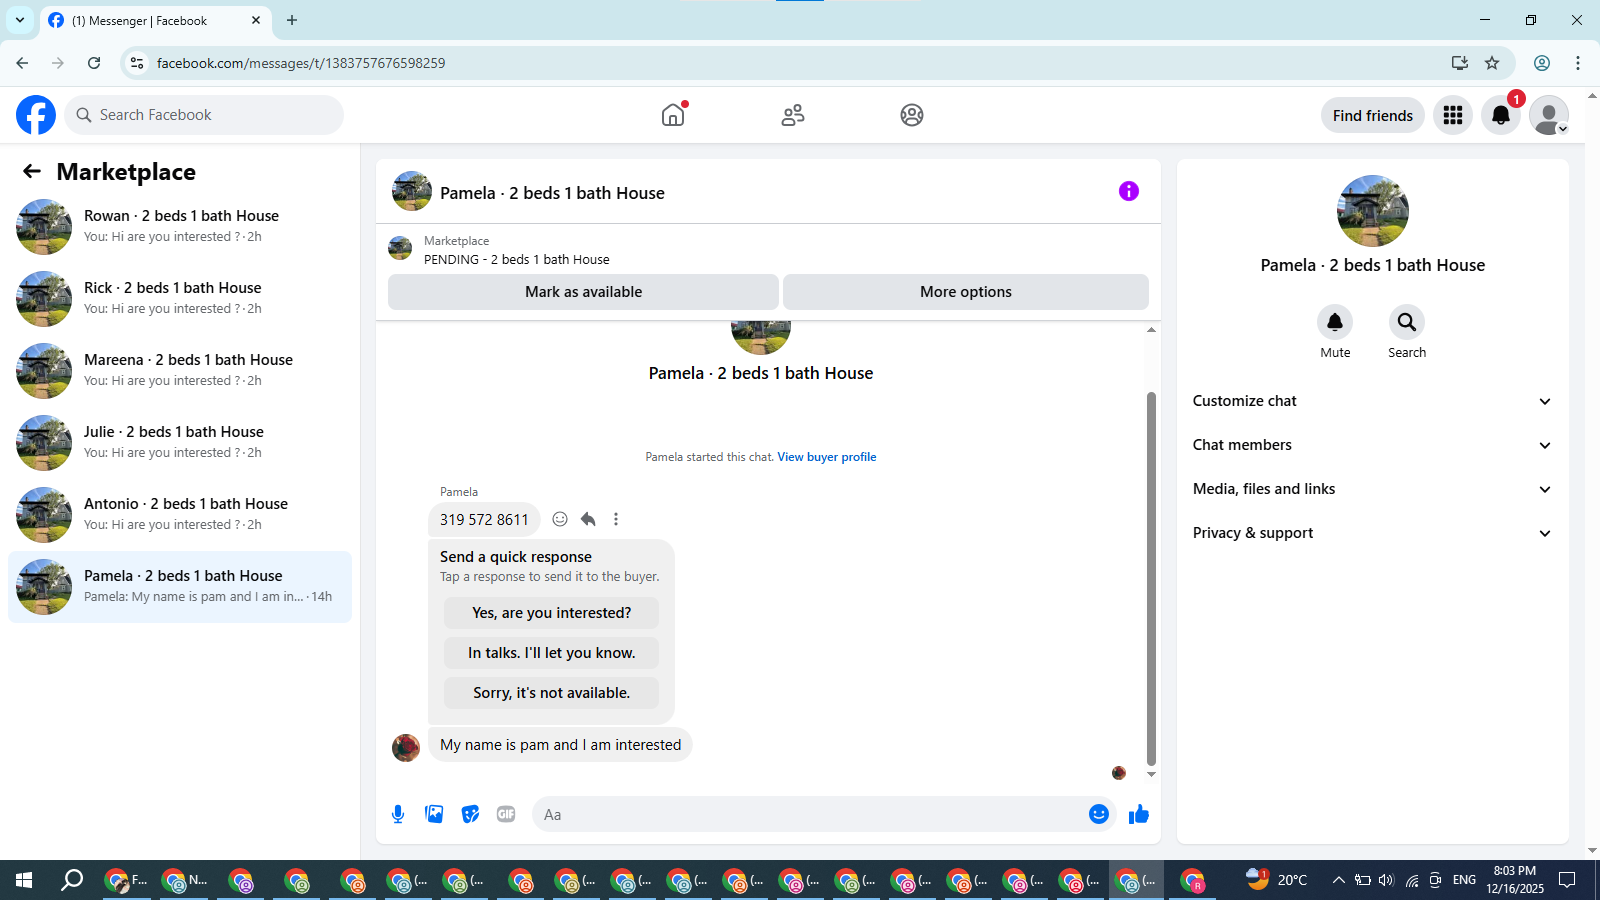Viewport: 1600px width, 900px height.
Task: Open Rick 2 beds 1 bath House chat
Action: pyautogui.click(x=180, y=299)
